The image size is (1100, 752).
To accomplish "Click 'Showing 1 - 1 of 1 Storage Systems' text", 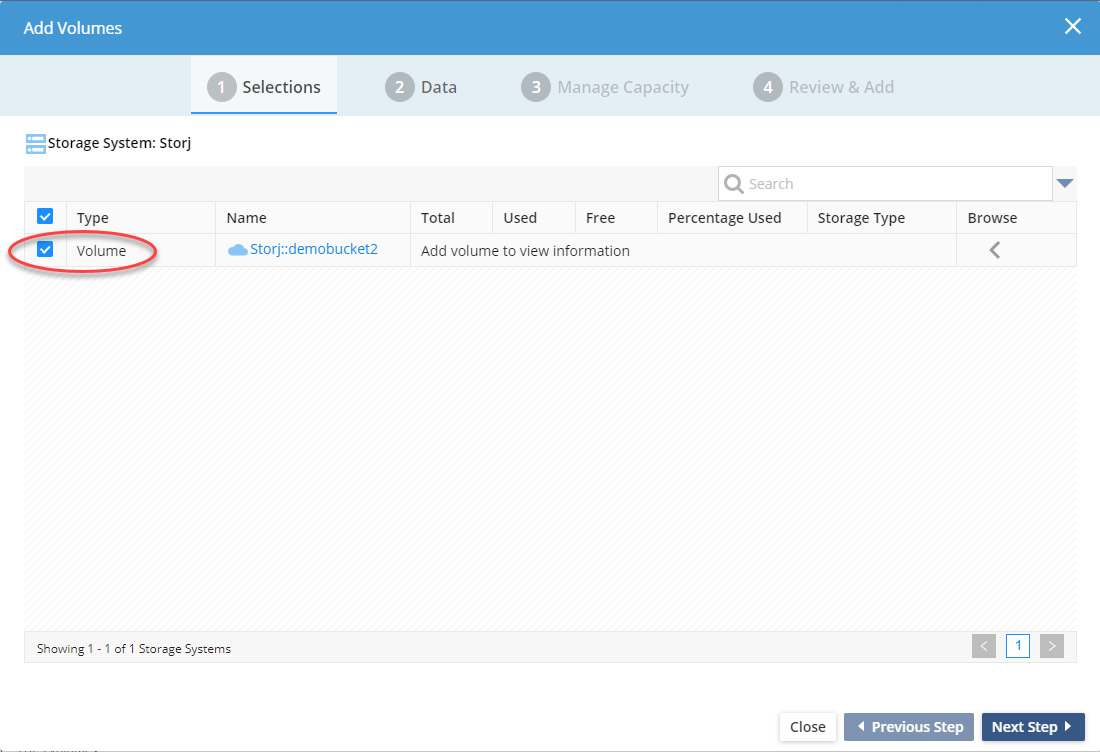I will [x=134, y=649].
